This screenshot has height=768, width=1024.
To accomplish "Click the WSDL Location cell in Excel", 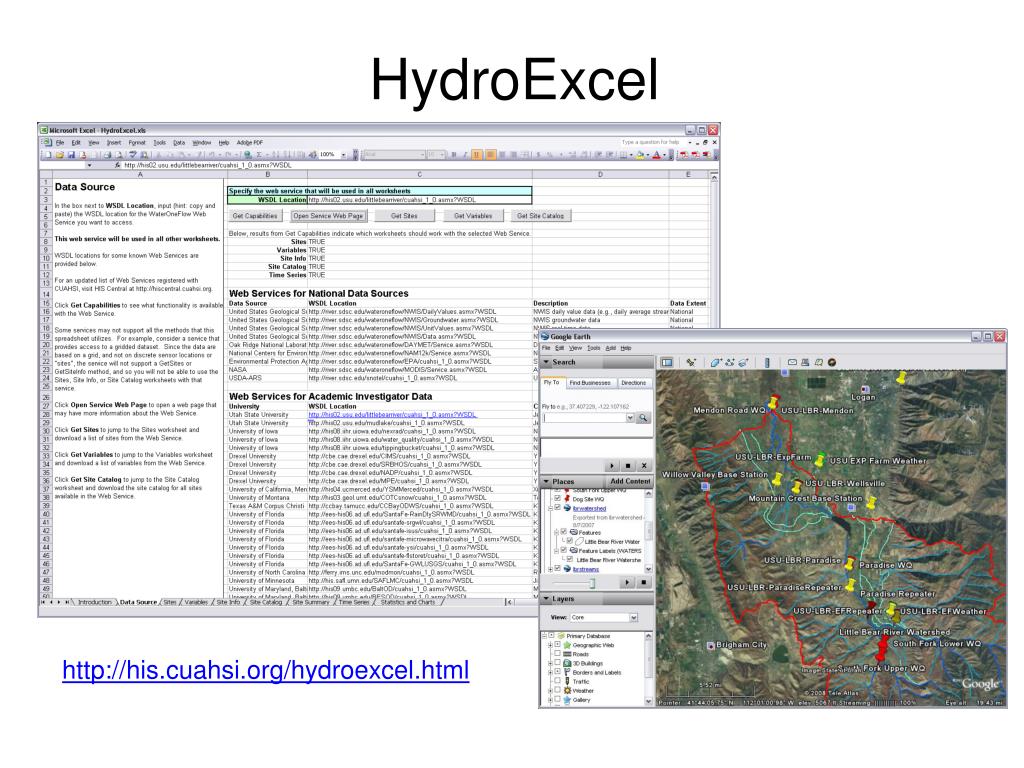I will [x=419, y=200].
